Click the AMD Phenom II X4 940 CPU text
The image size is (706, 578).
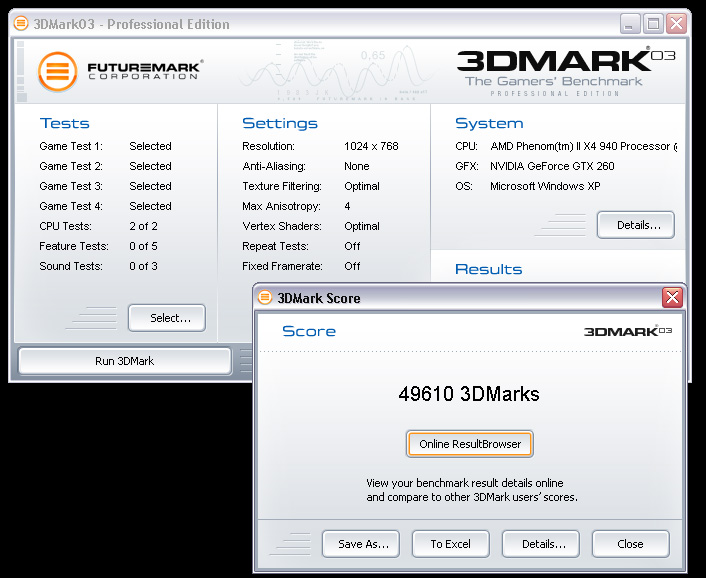click(584, 146)
